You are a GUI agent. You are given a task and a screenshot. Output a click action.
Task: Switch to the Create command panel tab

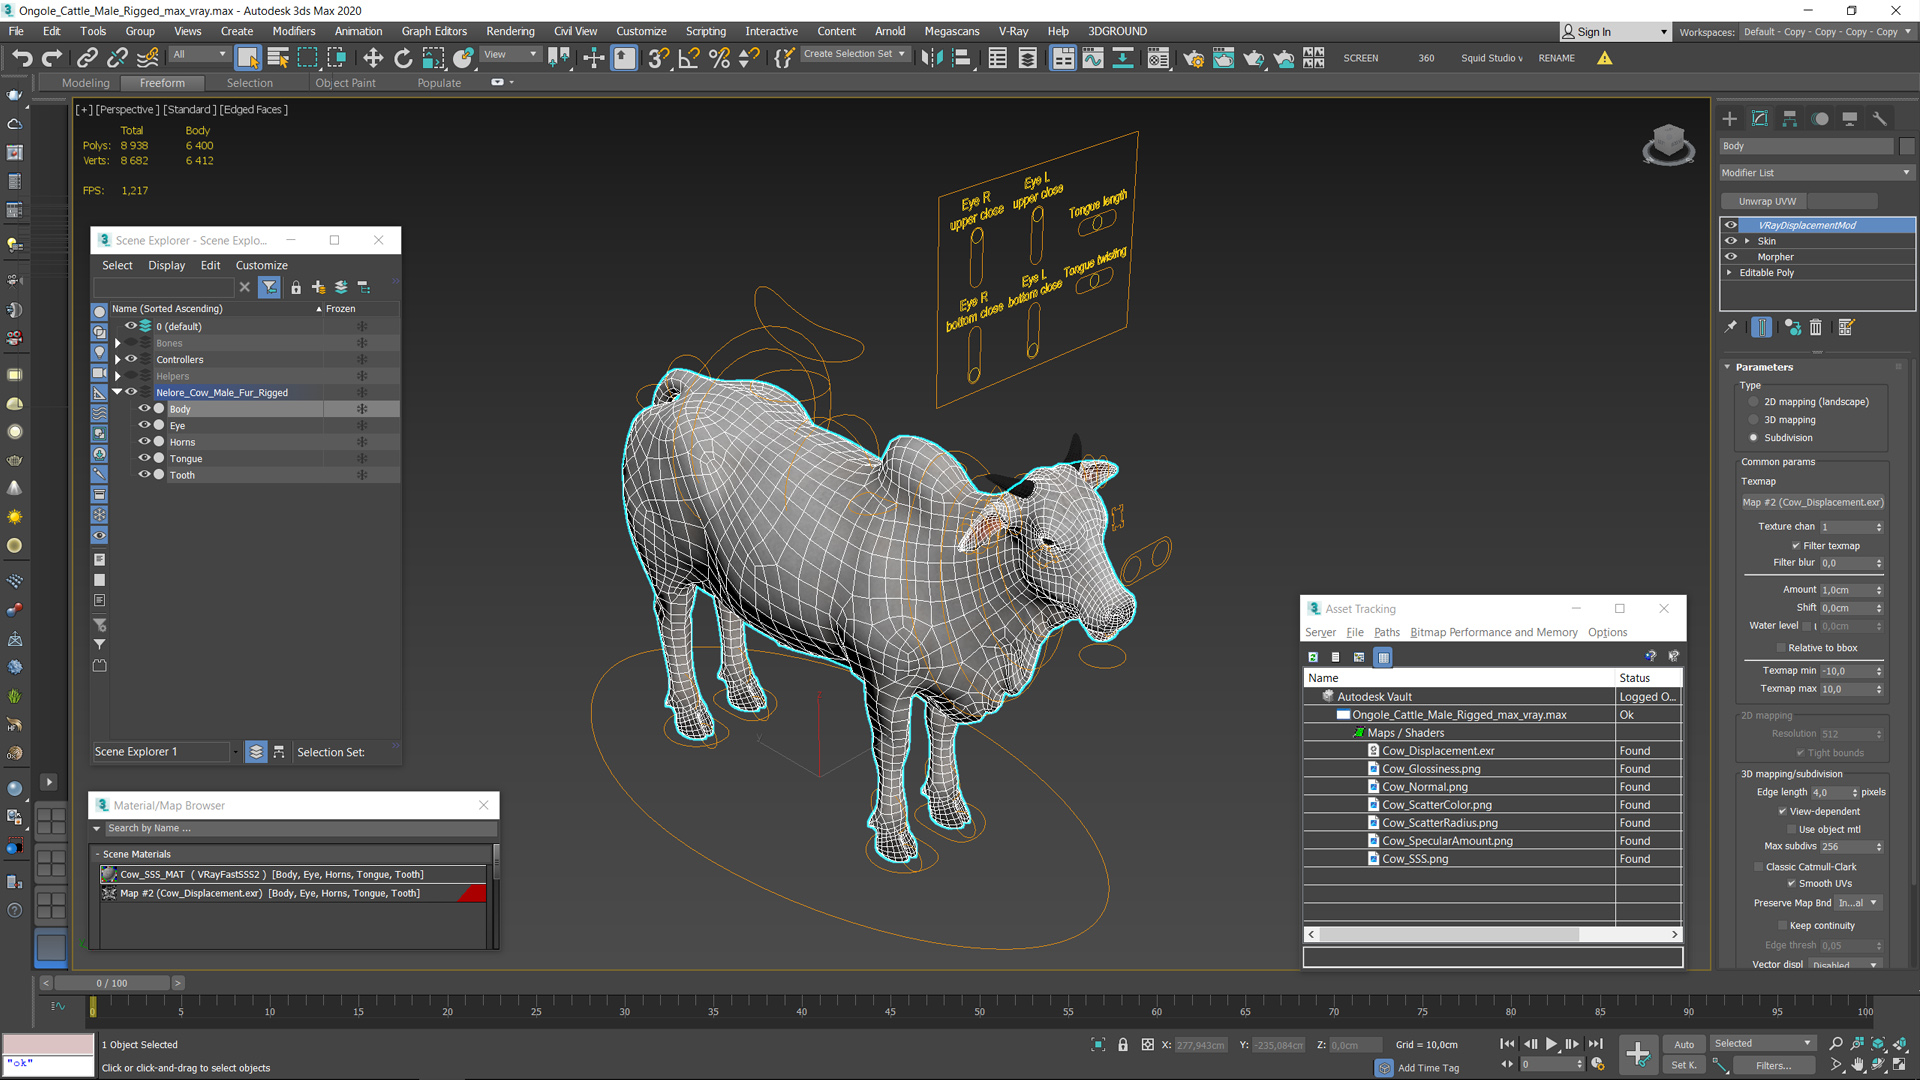coord(1730,118)
